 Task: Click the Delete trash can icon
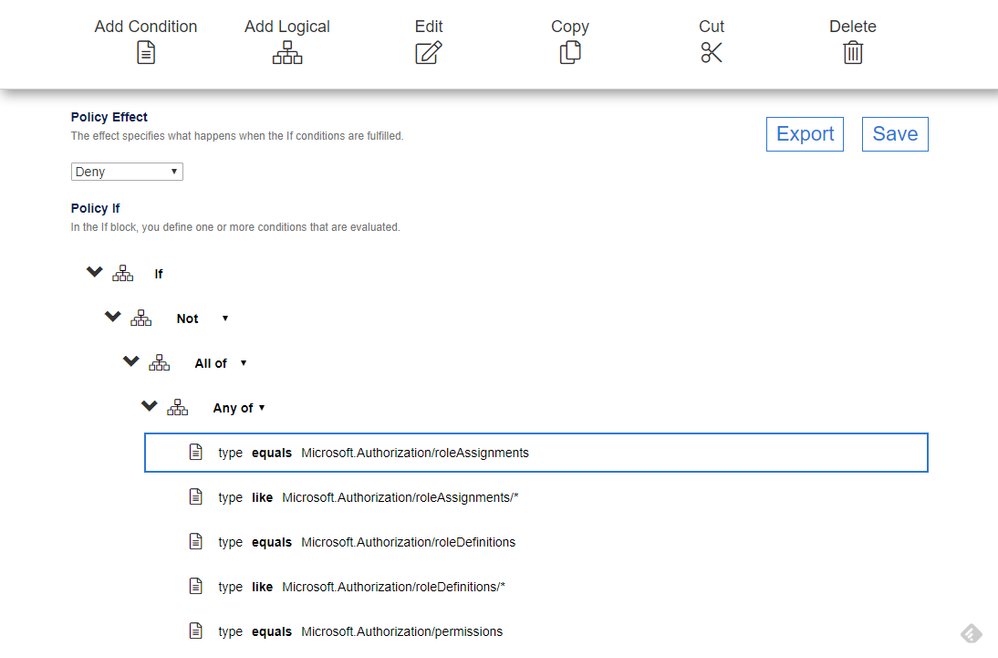pyautogui.click(x=853, y=52)
